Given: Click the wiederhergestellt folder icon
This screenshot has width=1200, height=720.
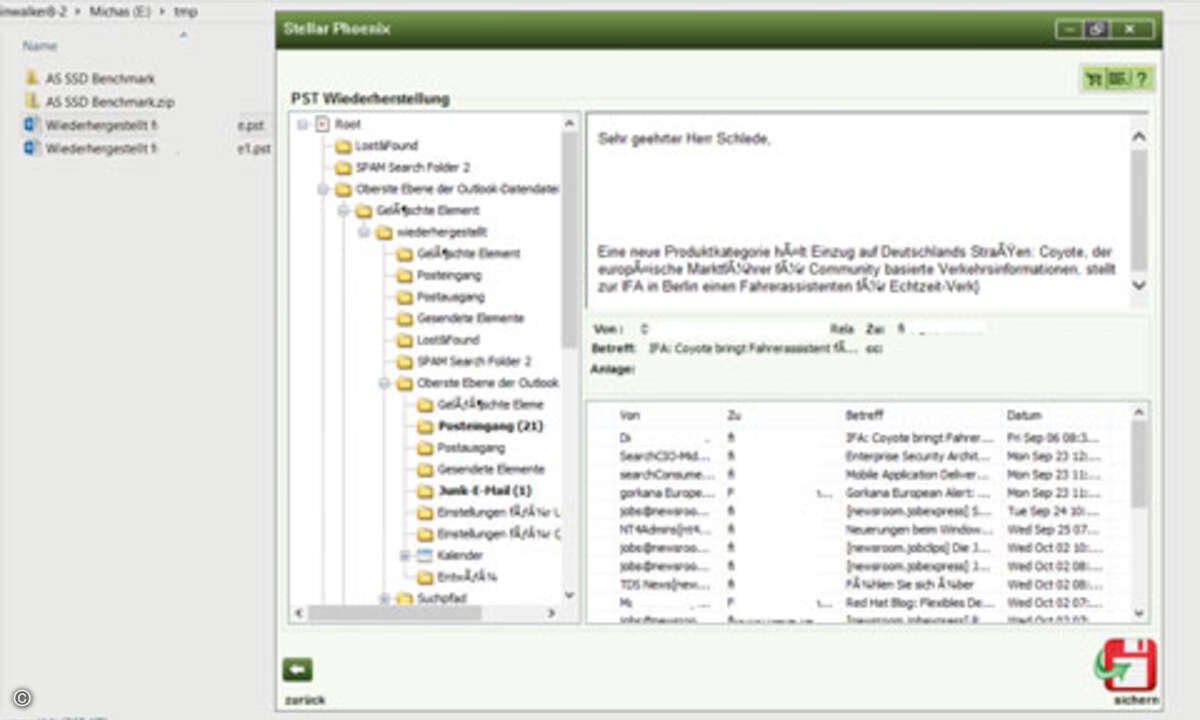Looking at the screenshot, I should [x=383, y=232].
